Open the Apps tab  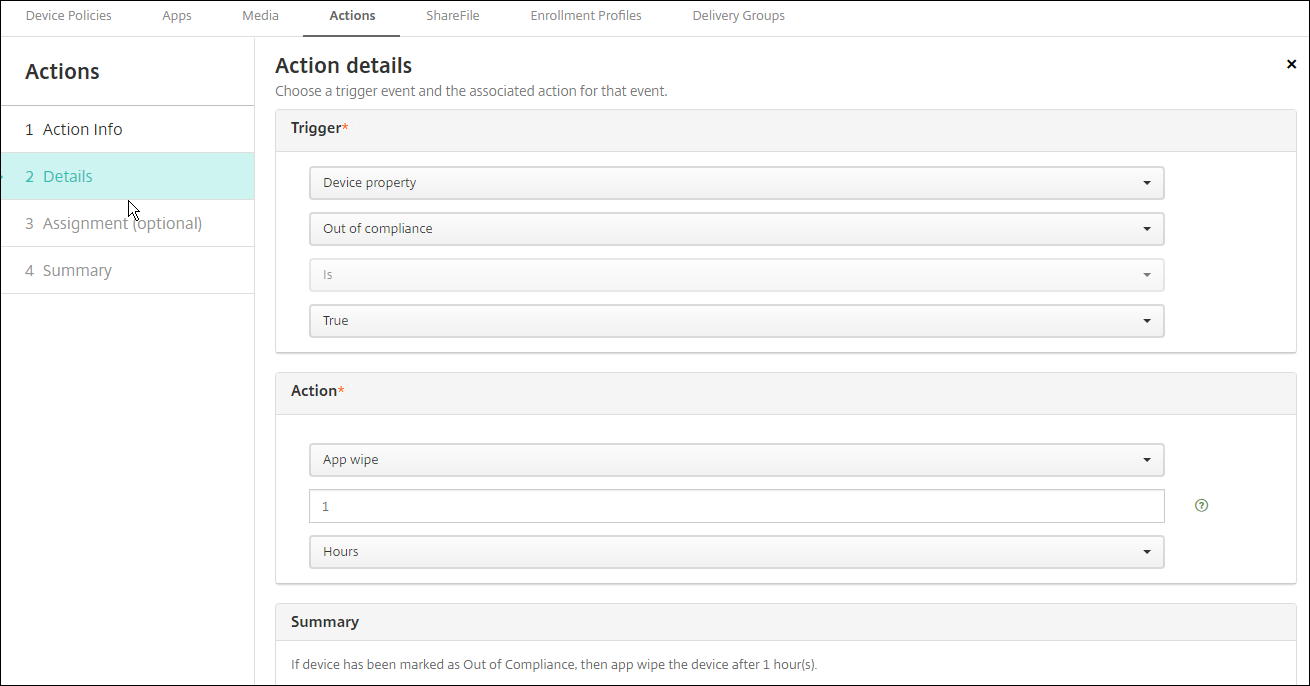click(x=177, y=16)
